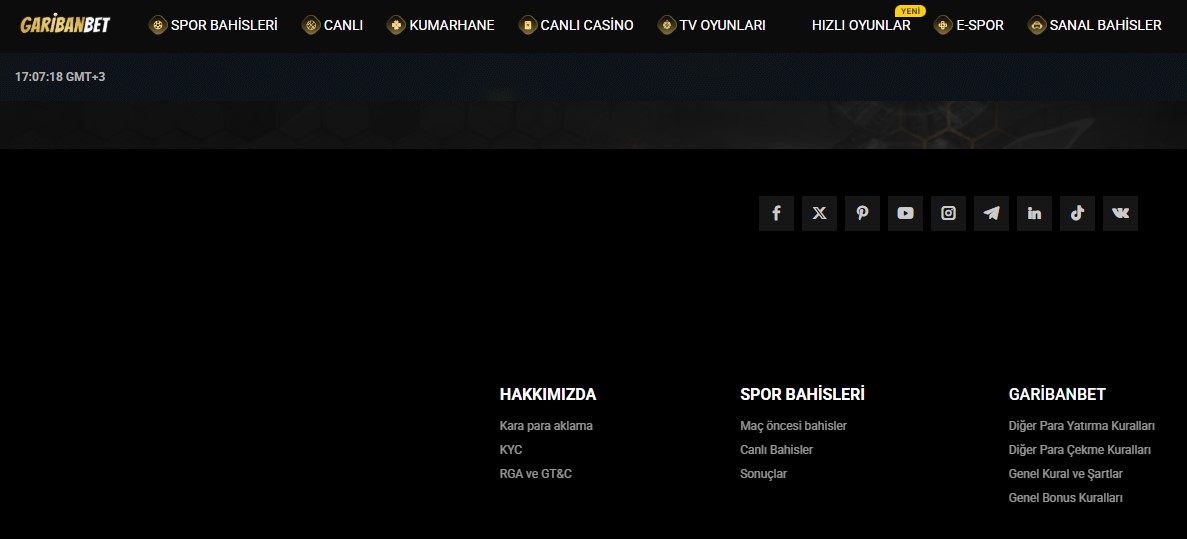Open the VK social icon
Image resolution: width=1187 pixels, height=539 pixels.
click(1120, 213)
